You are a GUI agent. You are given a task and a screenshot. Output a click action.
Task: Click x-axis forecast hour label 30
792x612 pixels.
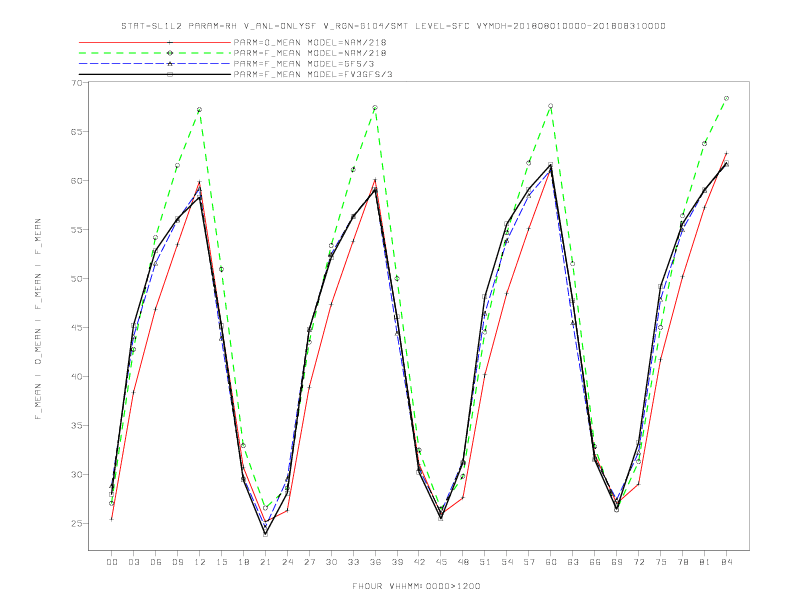pos(331,562)
